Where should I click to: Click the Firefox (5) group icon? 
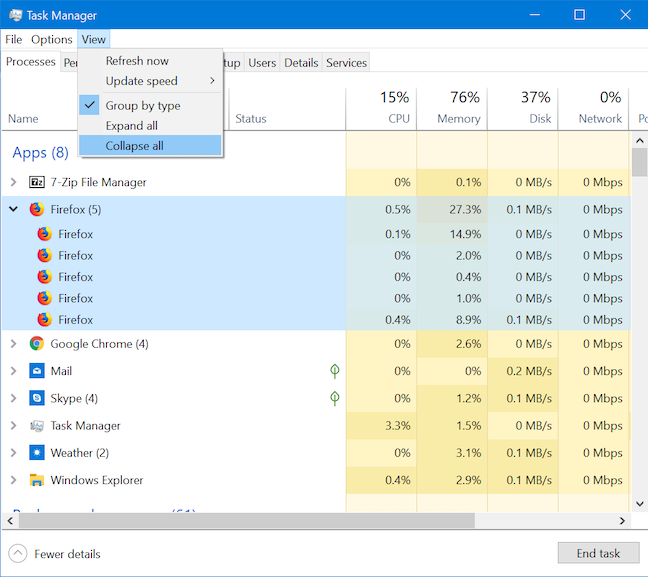coord(37,209)
